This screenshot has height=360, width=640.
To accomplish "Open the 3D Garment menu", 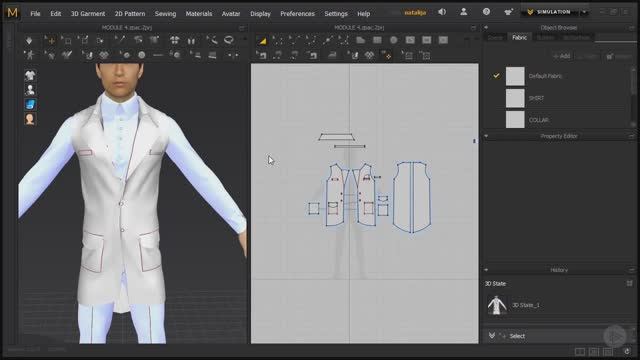I will [x=88, y=13].
